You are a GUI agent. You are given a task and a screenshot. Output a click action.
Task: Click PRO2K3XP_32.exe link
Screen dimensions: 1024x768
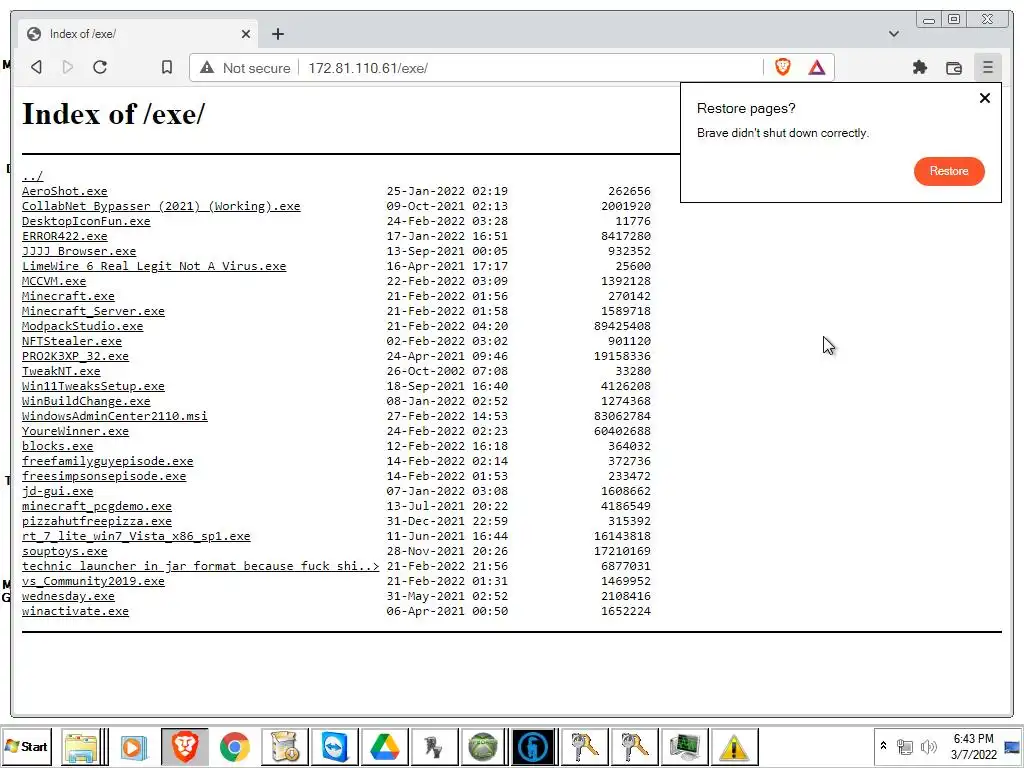click(x=75, y=357)
